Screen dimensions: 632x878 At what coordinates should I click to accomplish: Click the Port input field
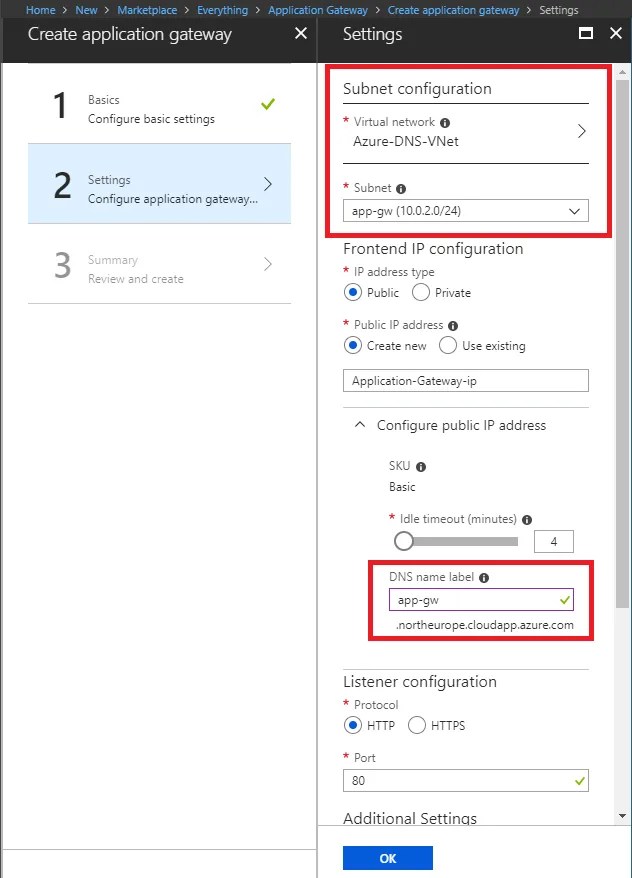point(466,781)
